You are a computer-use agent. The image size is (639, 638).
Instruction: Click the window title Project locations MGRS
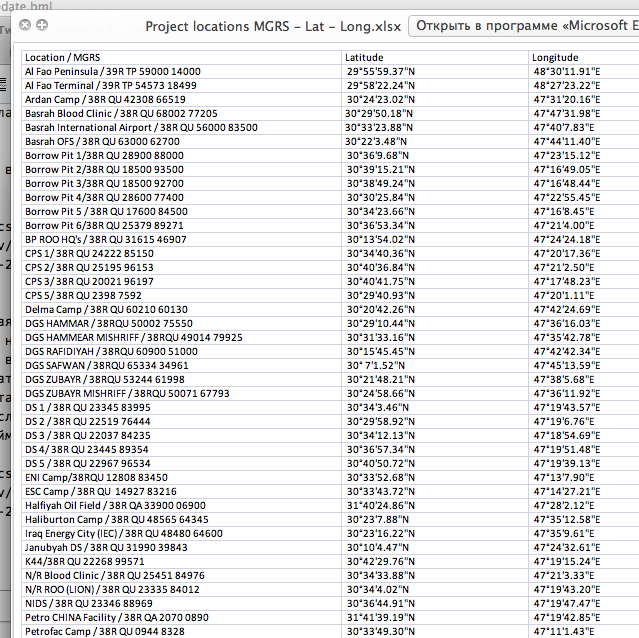(273, 26)
